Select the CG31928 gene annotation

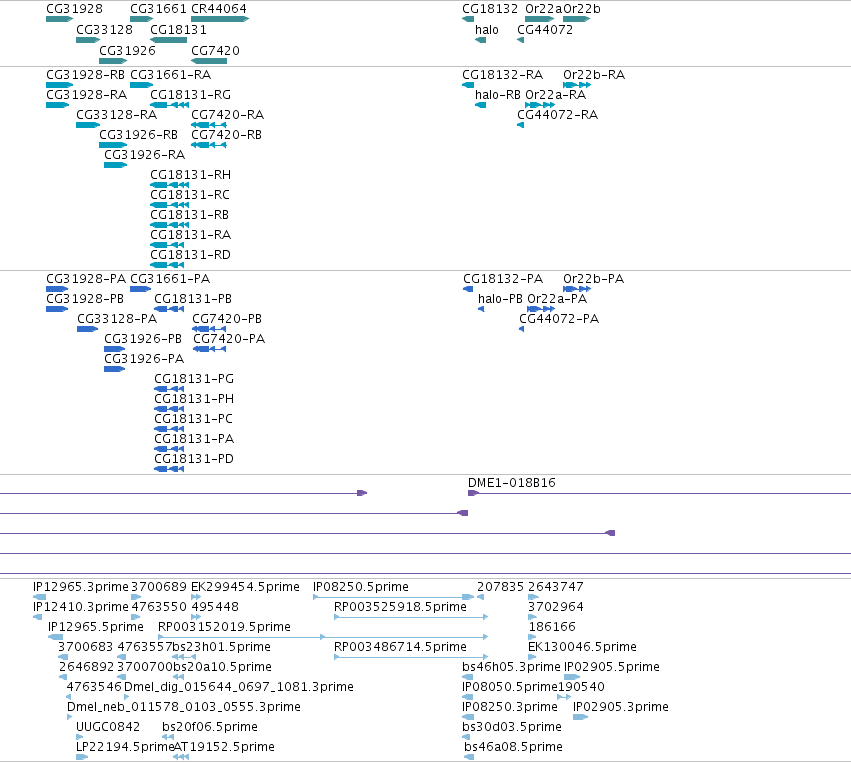point(59,19)
